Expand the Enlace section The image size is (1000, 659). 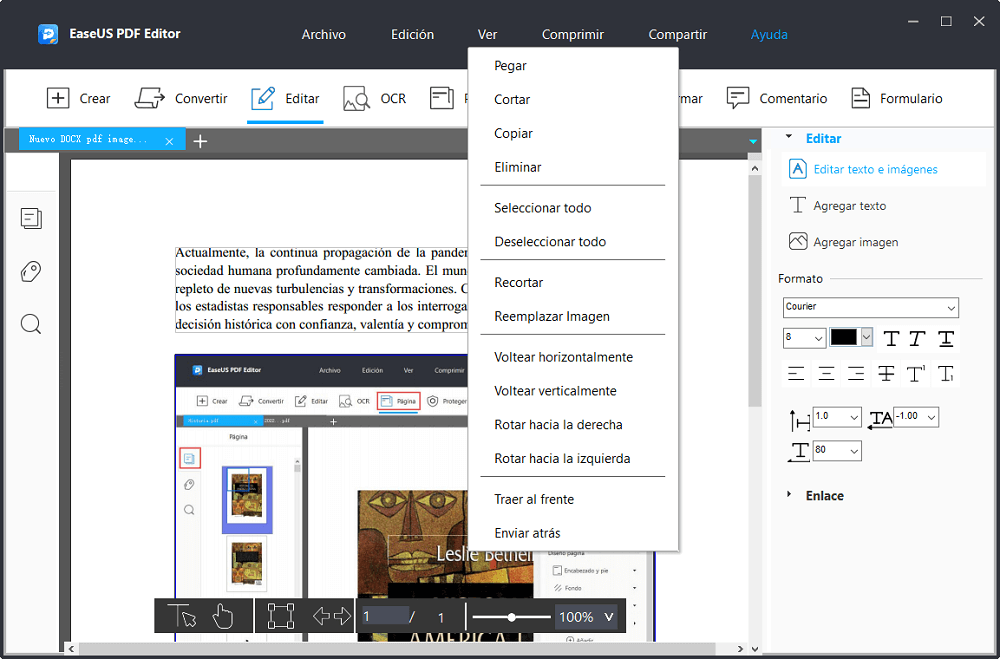coord(789,494)
